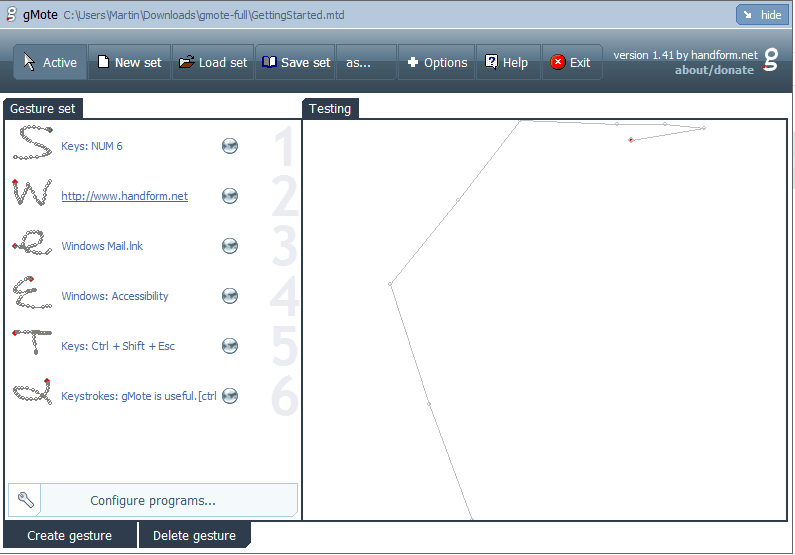The height and width of the screenshot is (555, 795).
Task: Click the 'as...' save-as button
Action: pyautogui.click(x=358, y=62)
